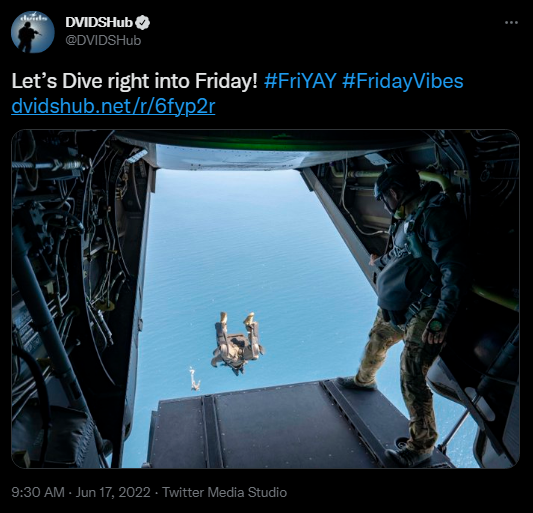The height and width of the screenshot is (513, 533).
Task: Open the DVIDSHub profile avatar
Action: tap(33, 32)
